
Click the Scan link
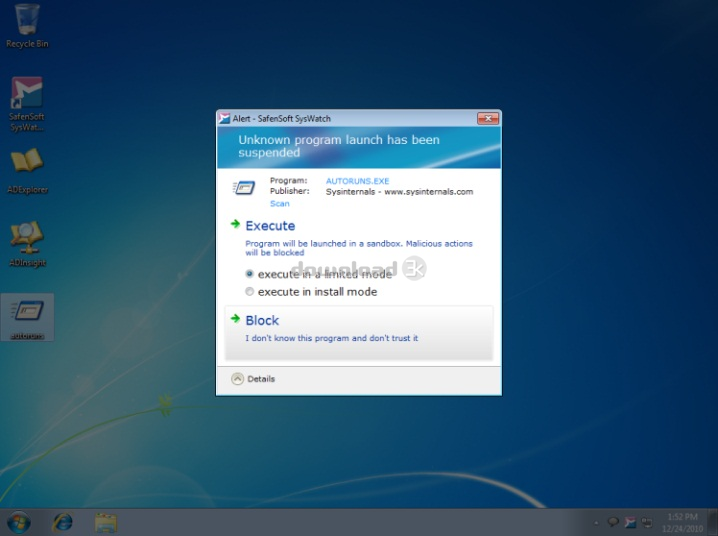click(280, 204)
